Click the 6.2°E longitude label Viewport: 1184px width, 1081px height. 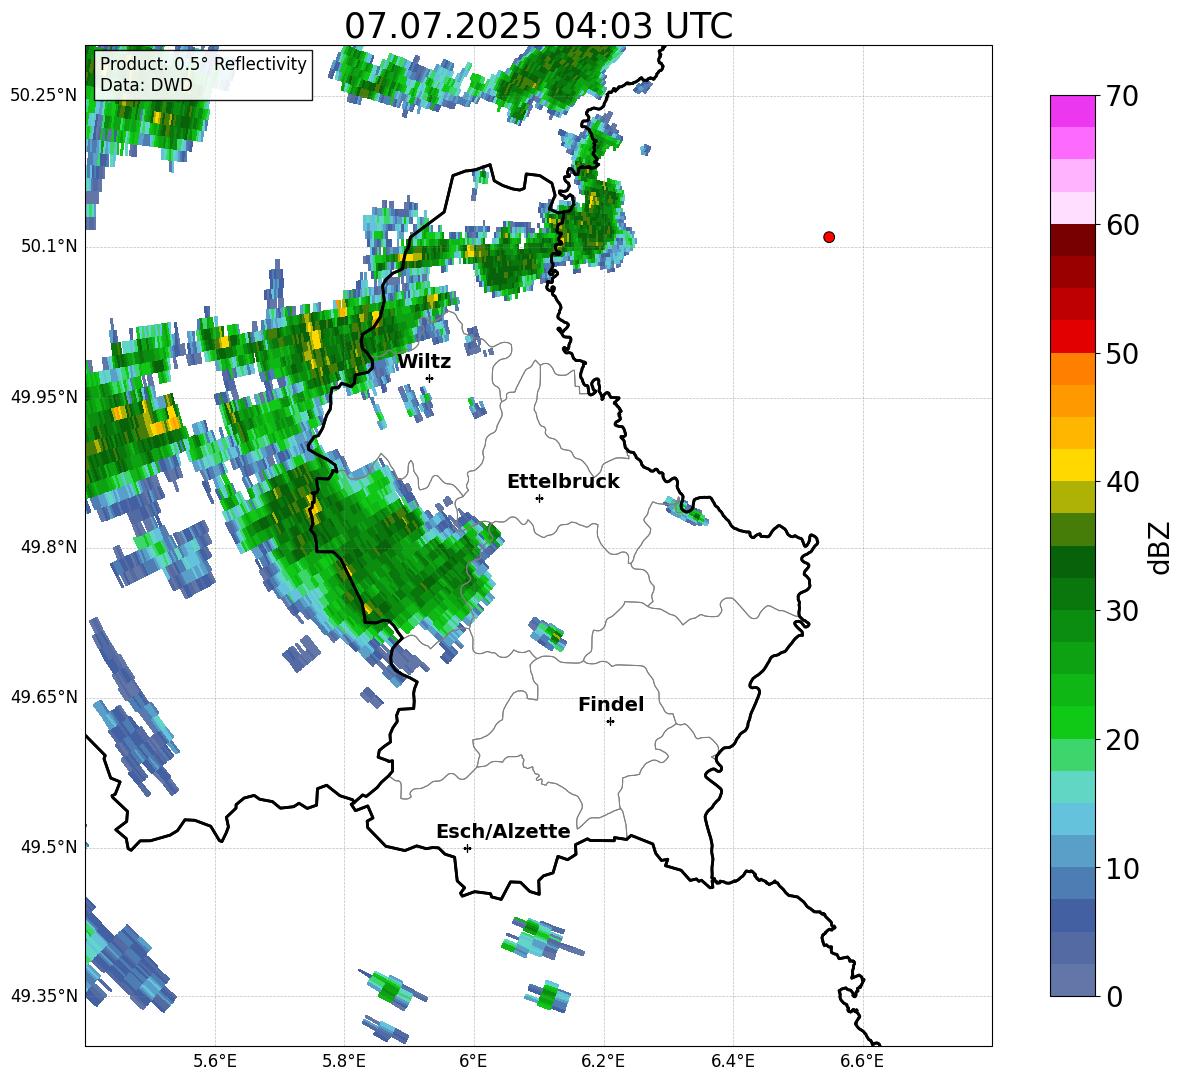click(603, 1061)
